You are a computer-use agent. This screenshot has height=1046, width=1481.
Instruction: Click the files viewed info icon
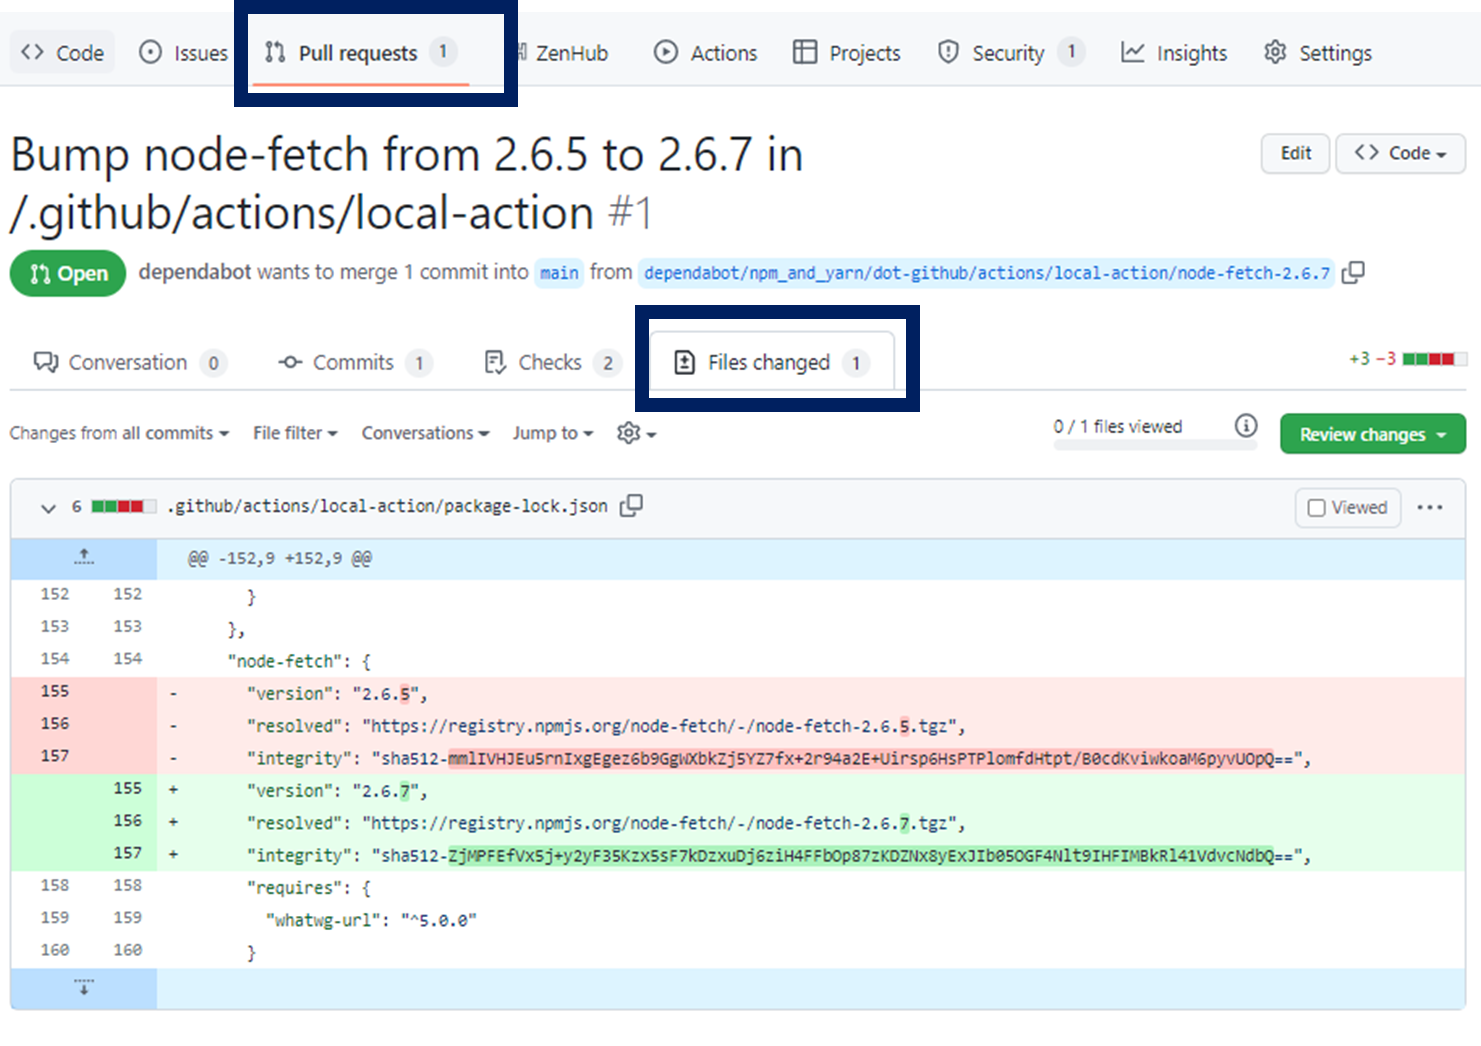(1245, 426)
